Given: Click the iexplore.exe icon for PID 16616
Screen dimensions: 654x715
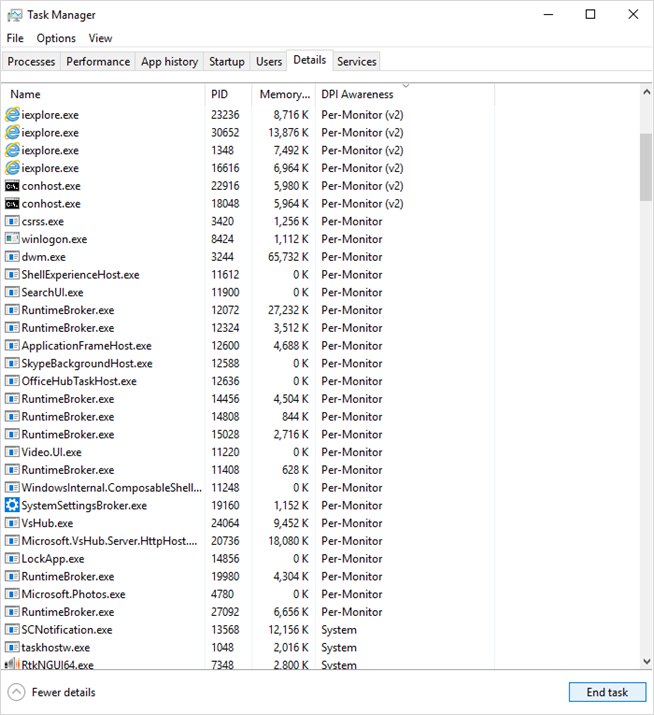Looking at the screenshot, I should pos(12,168).
